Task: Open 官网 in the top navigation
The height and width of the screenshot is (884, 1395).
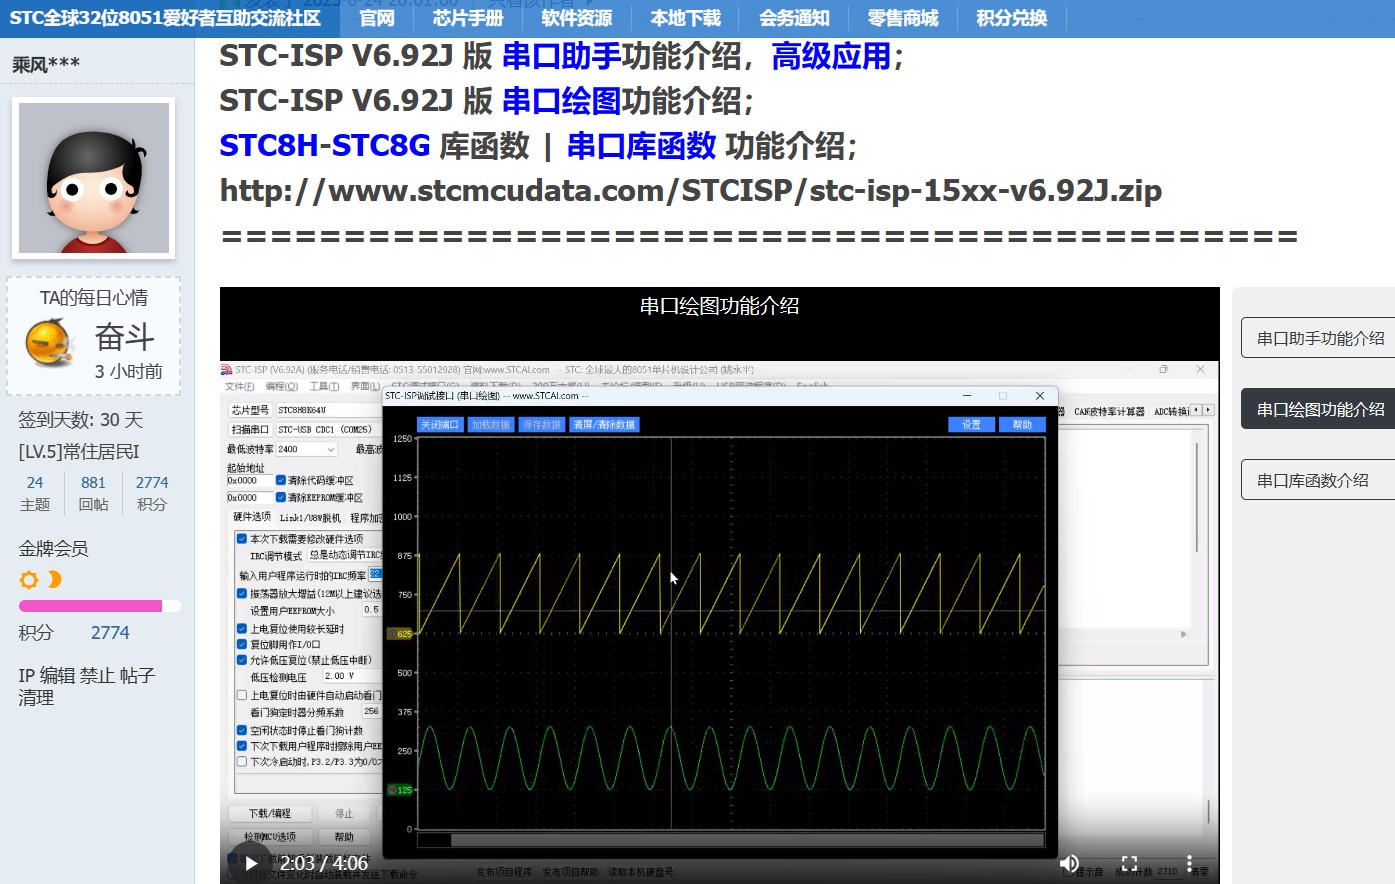Action: point(377,18)
